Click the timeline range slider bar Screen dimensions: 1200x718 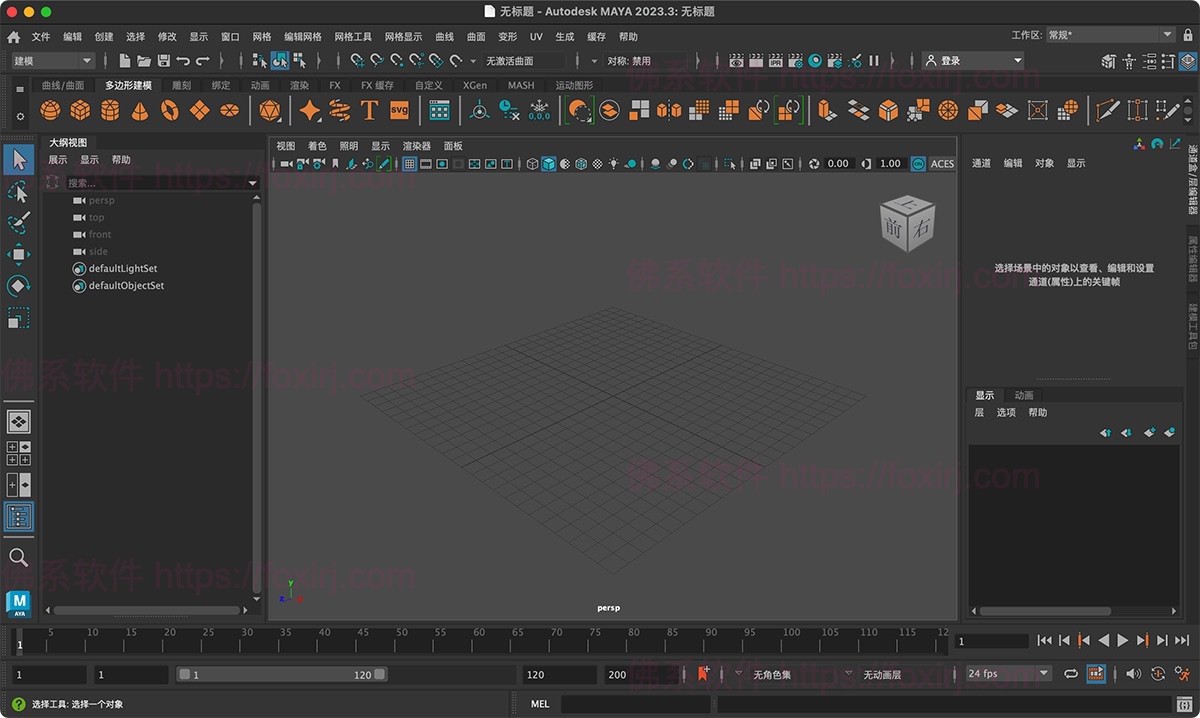pyautogui.click(x=282, y=675)
